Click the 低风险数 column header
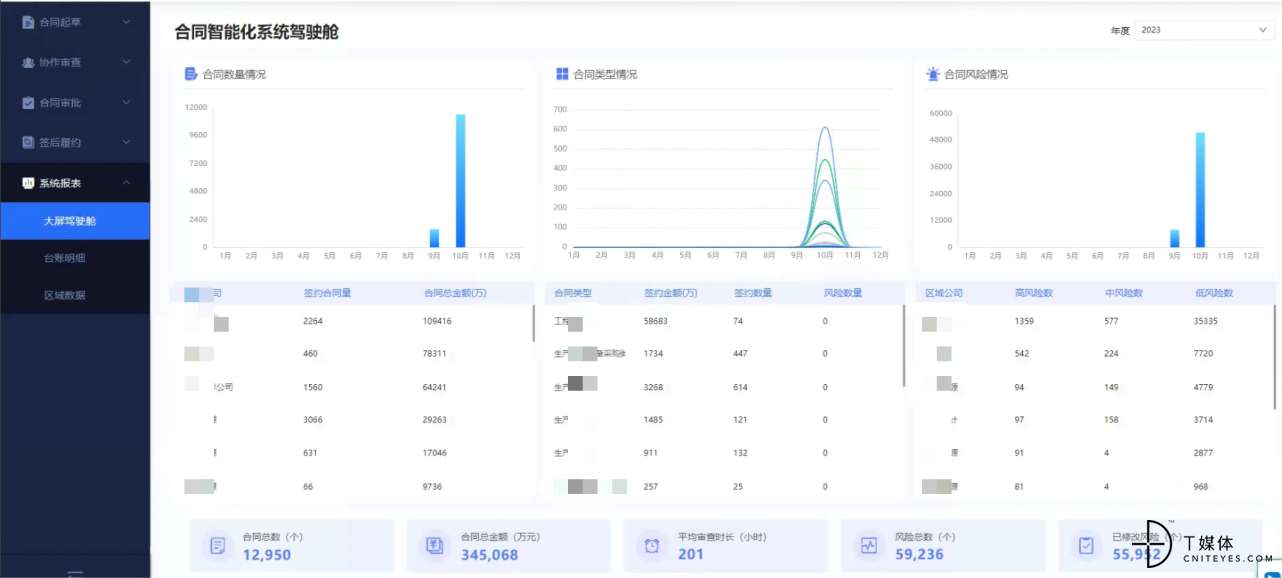Image resolution: width=1282 pixels, height=578 pixels. [1214, 293]
